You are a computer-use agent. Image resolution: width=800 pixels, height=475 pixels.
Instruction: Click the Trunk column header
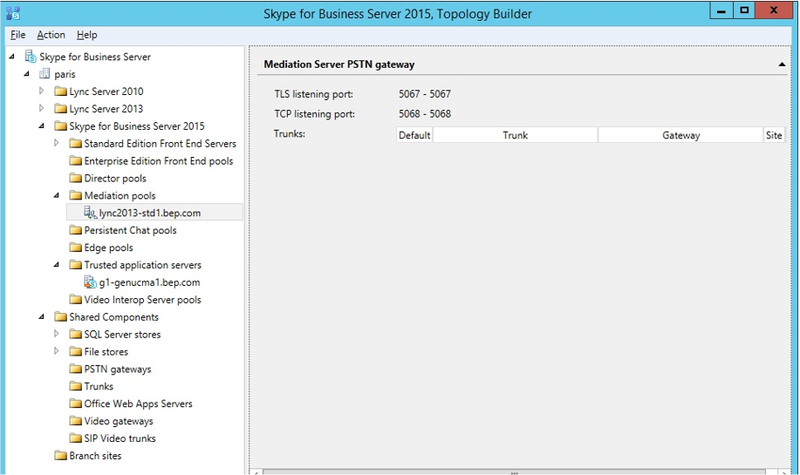pyautogui.click(x=515, y=135)
